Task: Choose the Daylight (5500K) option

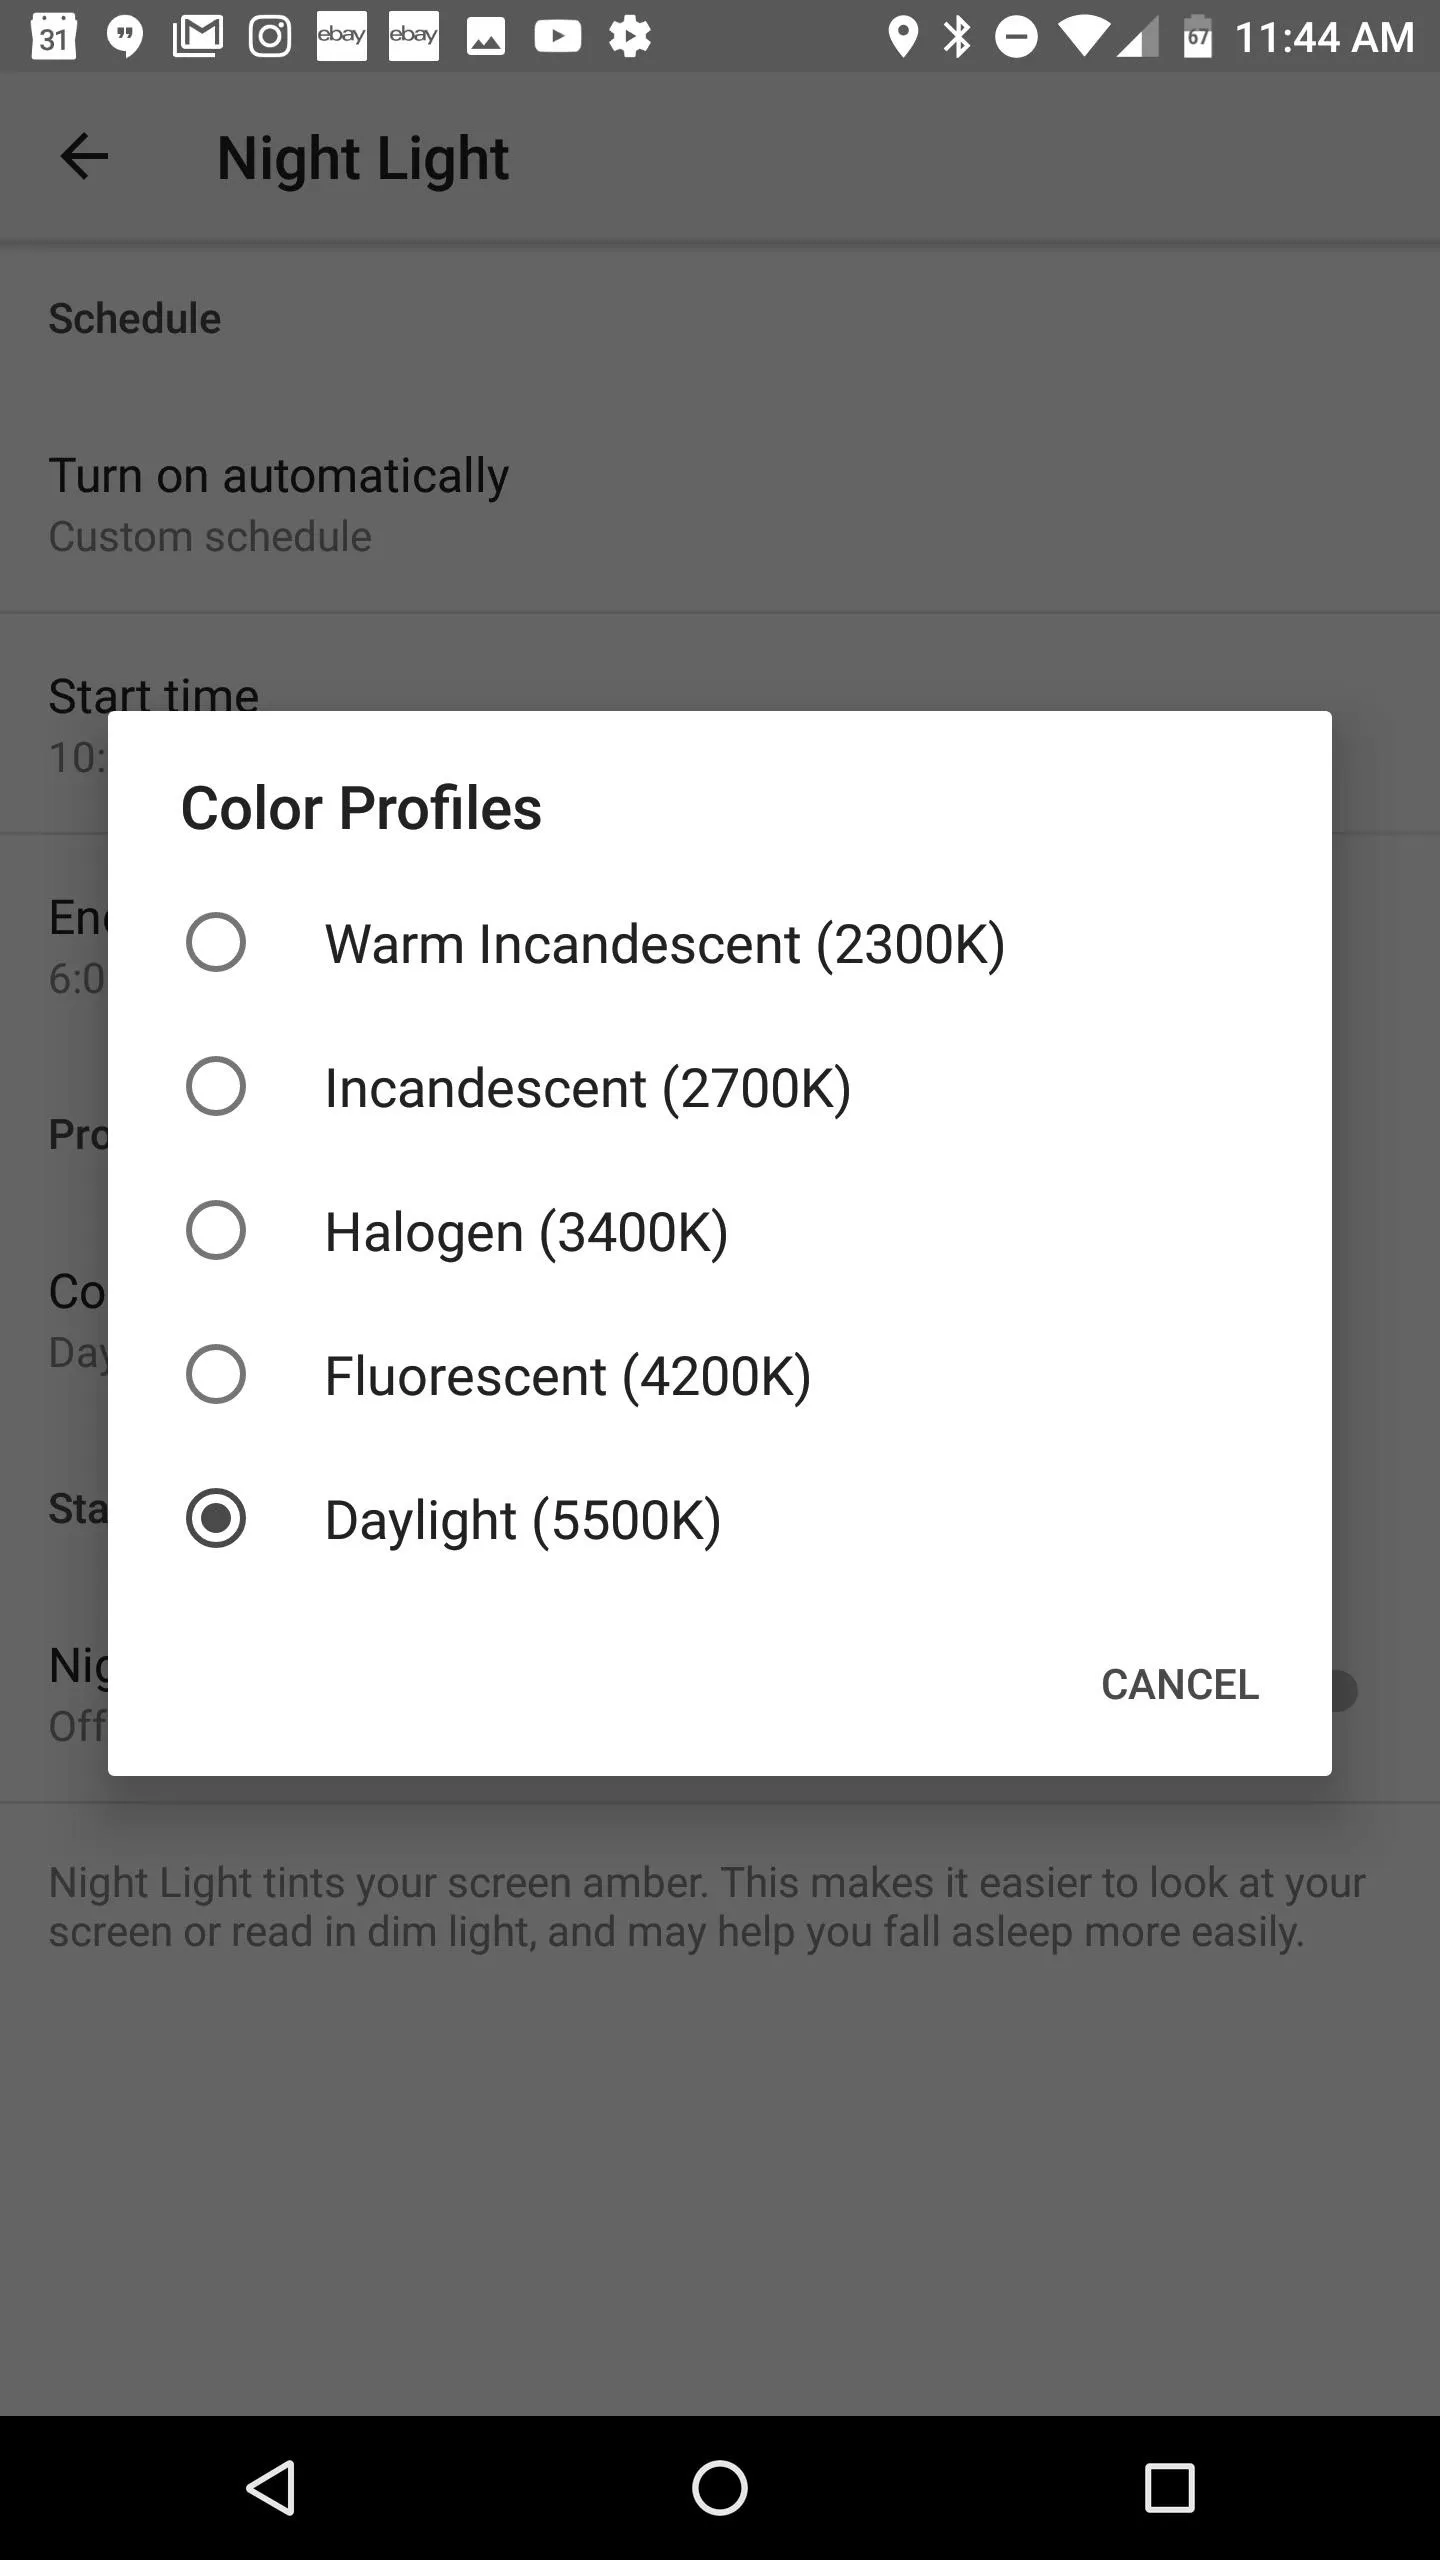Action: click(x=720, y=1519)
